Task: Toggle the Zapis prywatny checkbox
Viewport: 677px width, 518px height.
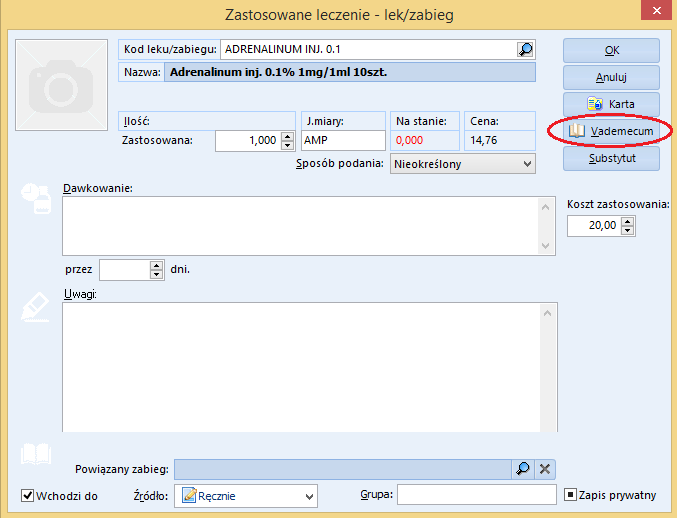Action: tap(570, 495)
